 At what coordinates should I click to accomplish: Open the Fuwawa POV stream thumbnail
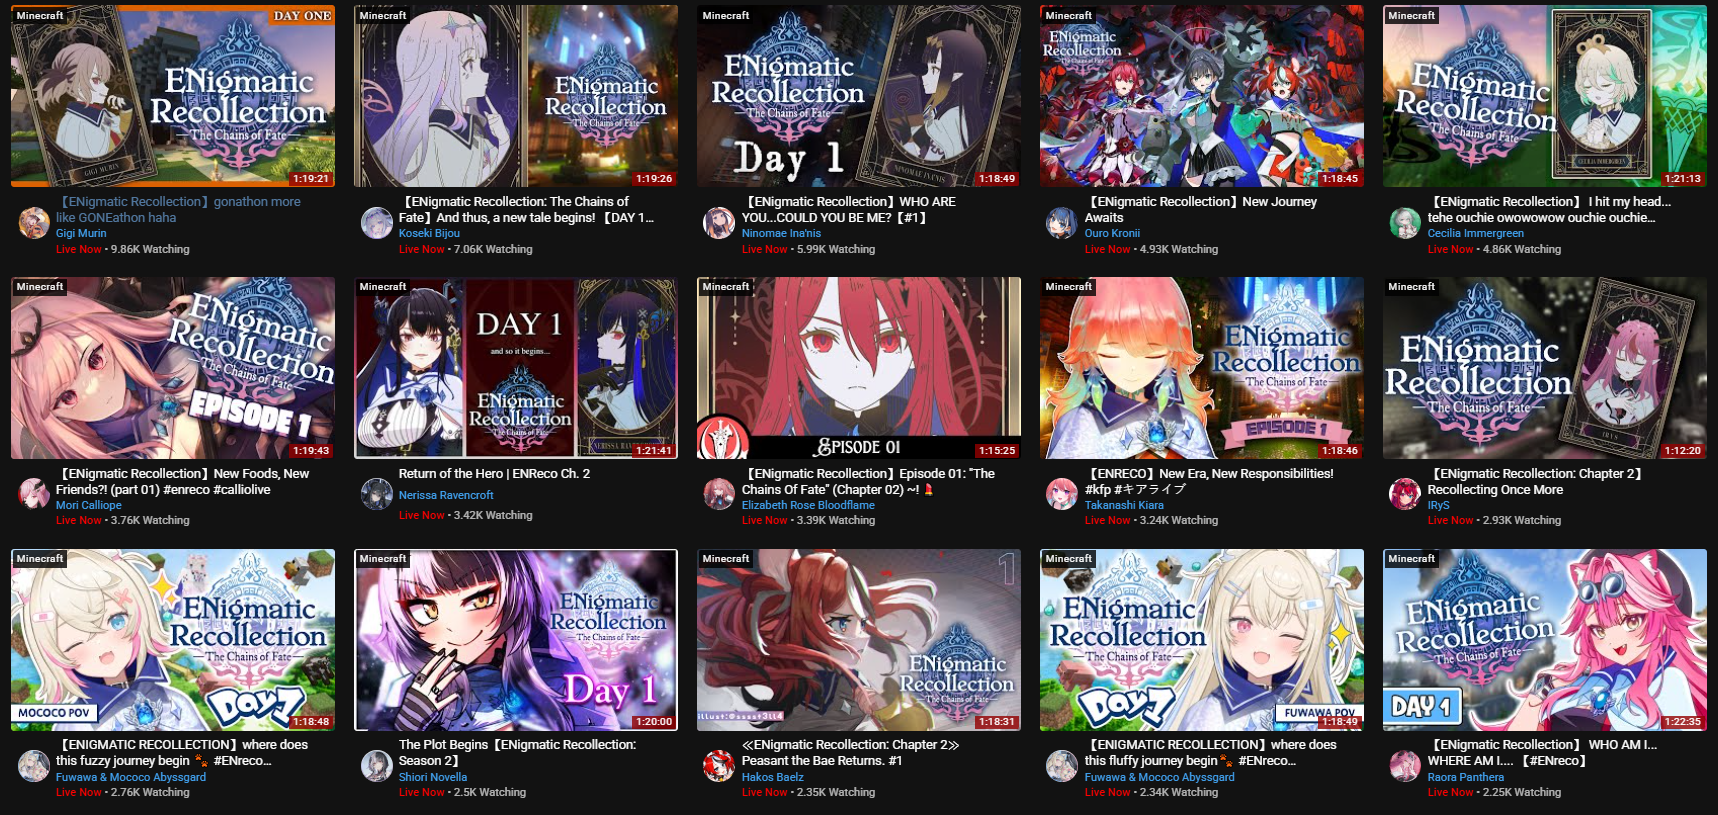click(1202, 640)
